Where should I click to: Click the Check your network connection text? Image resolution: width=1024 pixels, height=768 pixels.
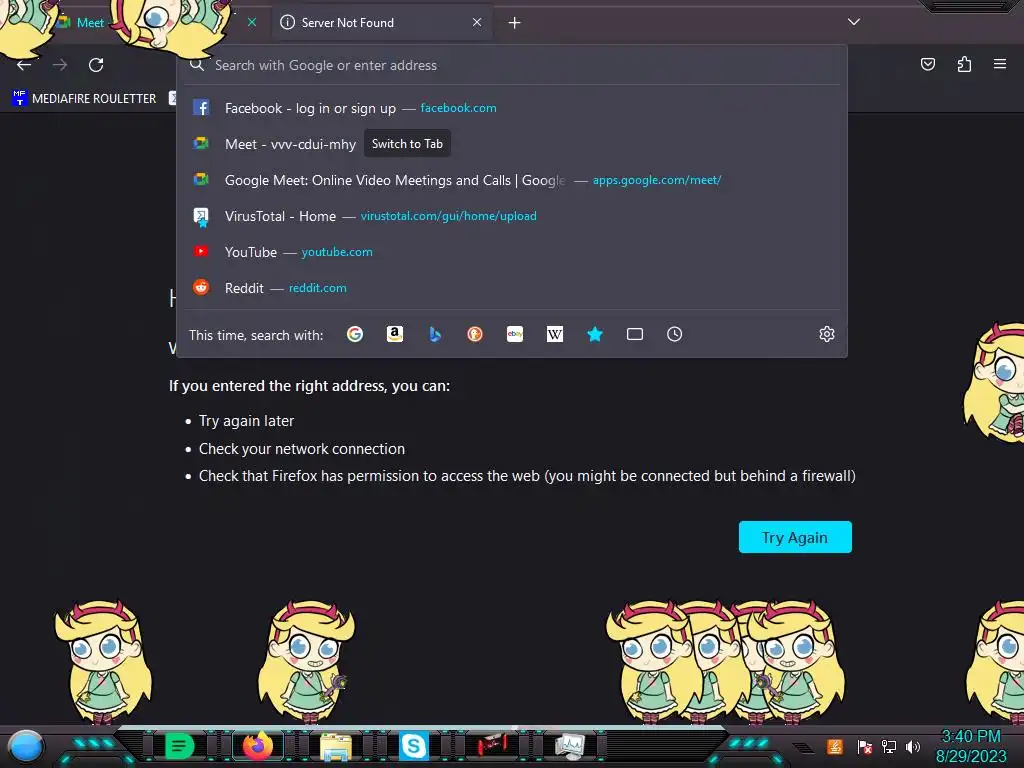(302, 449)
